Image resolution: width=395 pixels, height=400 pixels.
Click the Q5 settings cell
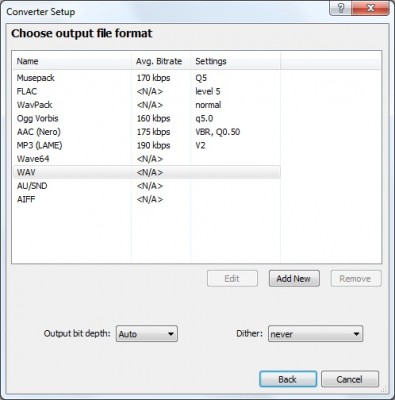201,78
